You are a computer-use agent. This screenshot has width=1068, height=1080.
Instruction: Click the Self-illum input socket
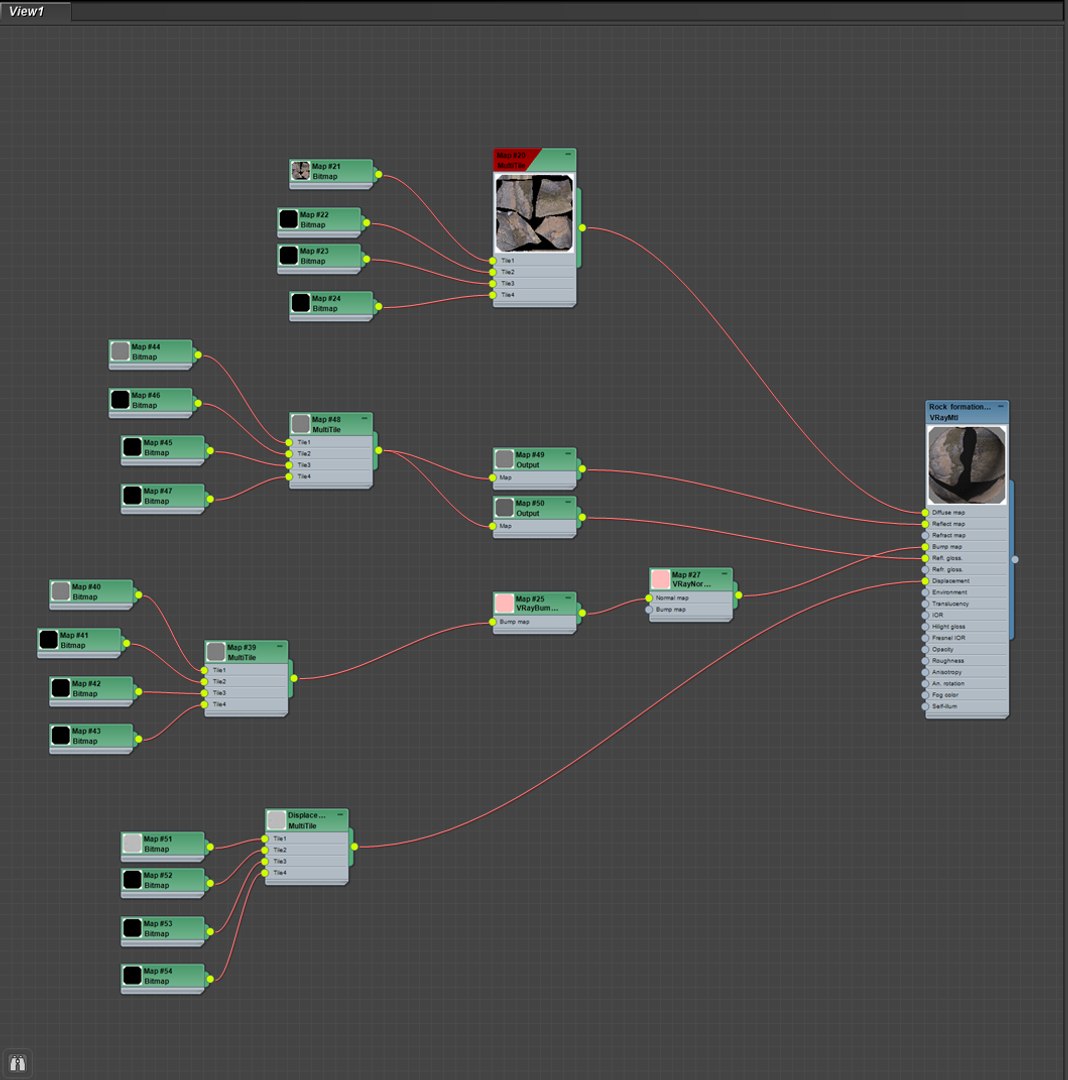pos(925,707)
